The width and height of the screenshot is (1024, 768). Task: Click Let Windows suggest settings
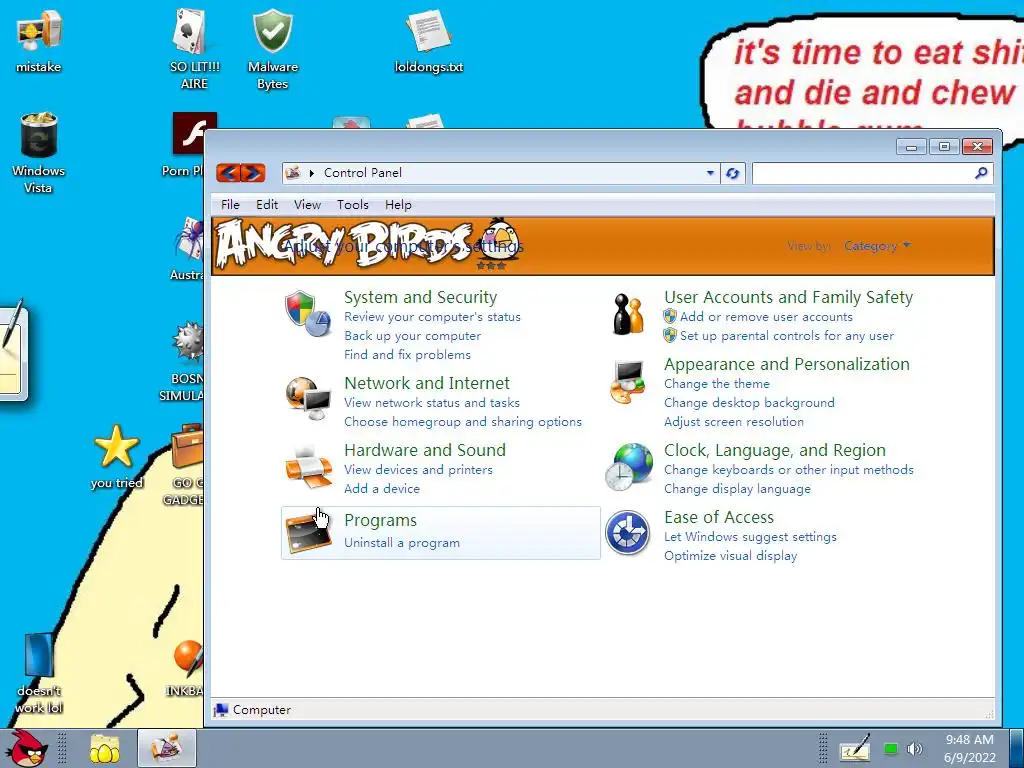pyautogui.click(x=750, y=537)
